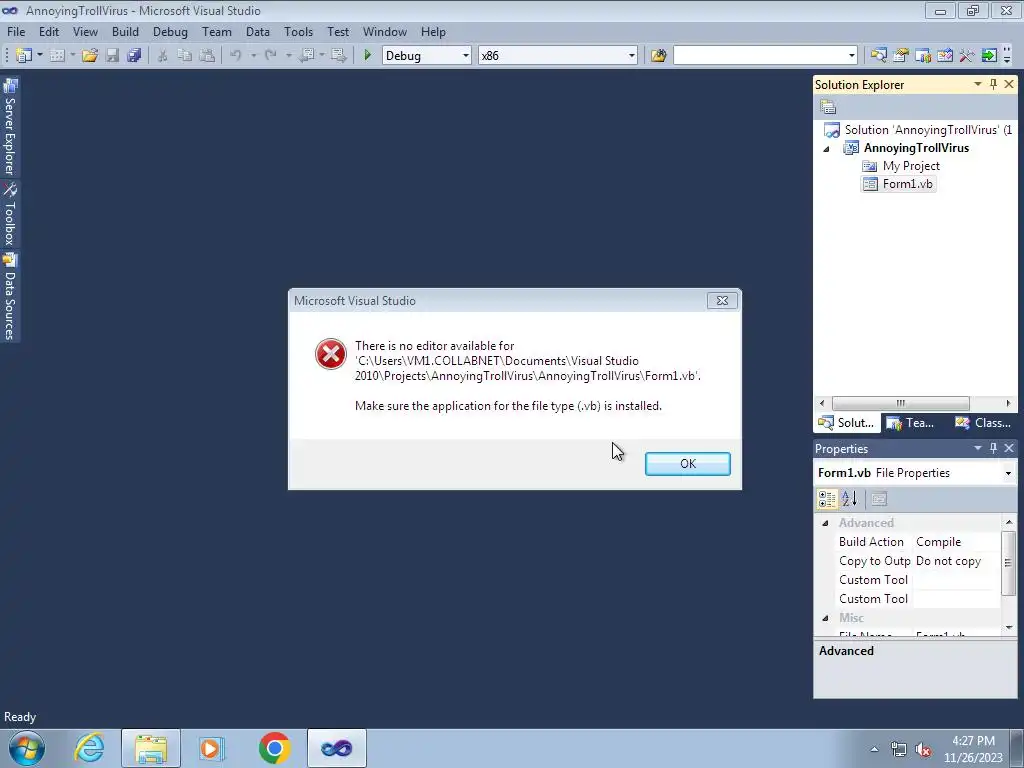Click the Cut scissors icon
Screen dimensions: 1024x768
(x=163, y=56)
